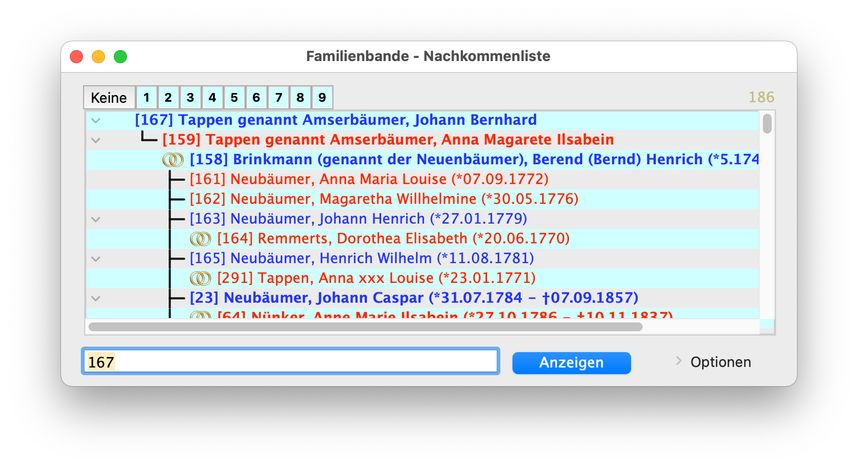
Task: Collapse Neubäumer, Henrich Wilhelm row
Action: pyautogui.click(x=96, y=259)
